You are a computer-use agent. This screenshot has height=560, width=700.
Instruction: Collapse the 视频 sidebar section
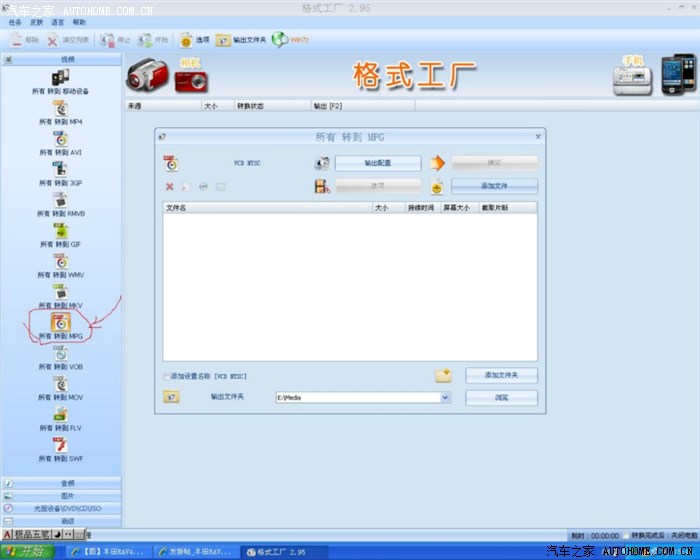61,59
